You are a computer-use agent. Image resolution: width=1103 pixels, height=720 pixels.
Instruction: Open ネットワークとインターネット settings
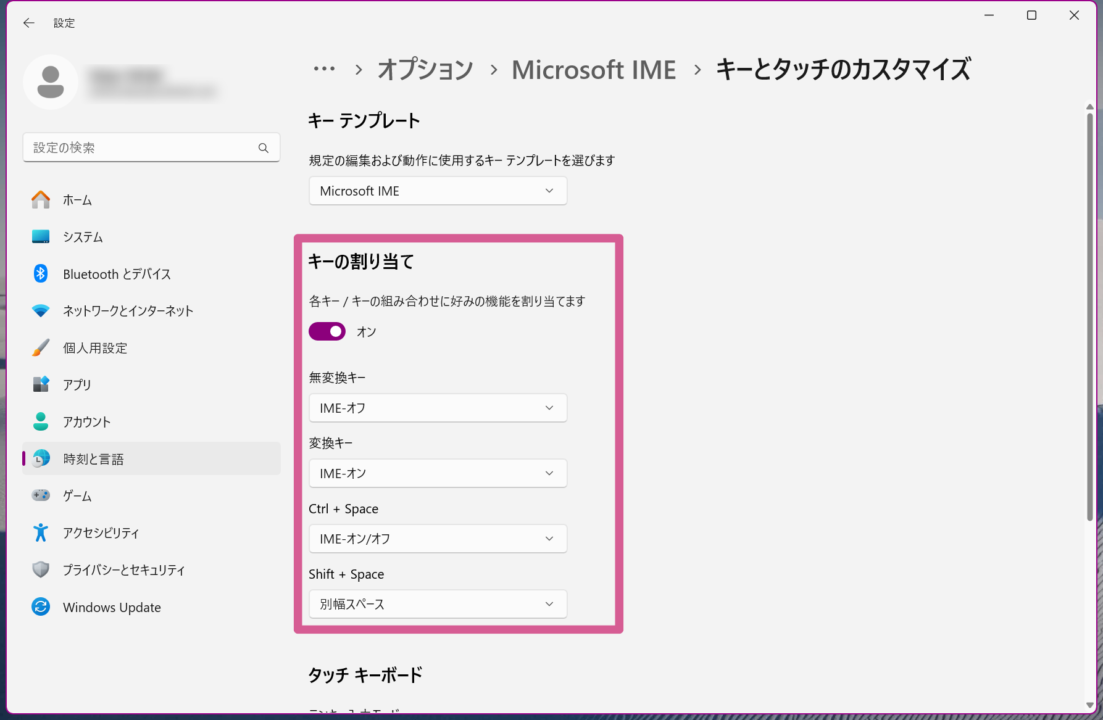tap(151, 311)
